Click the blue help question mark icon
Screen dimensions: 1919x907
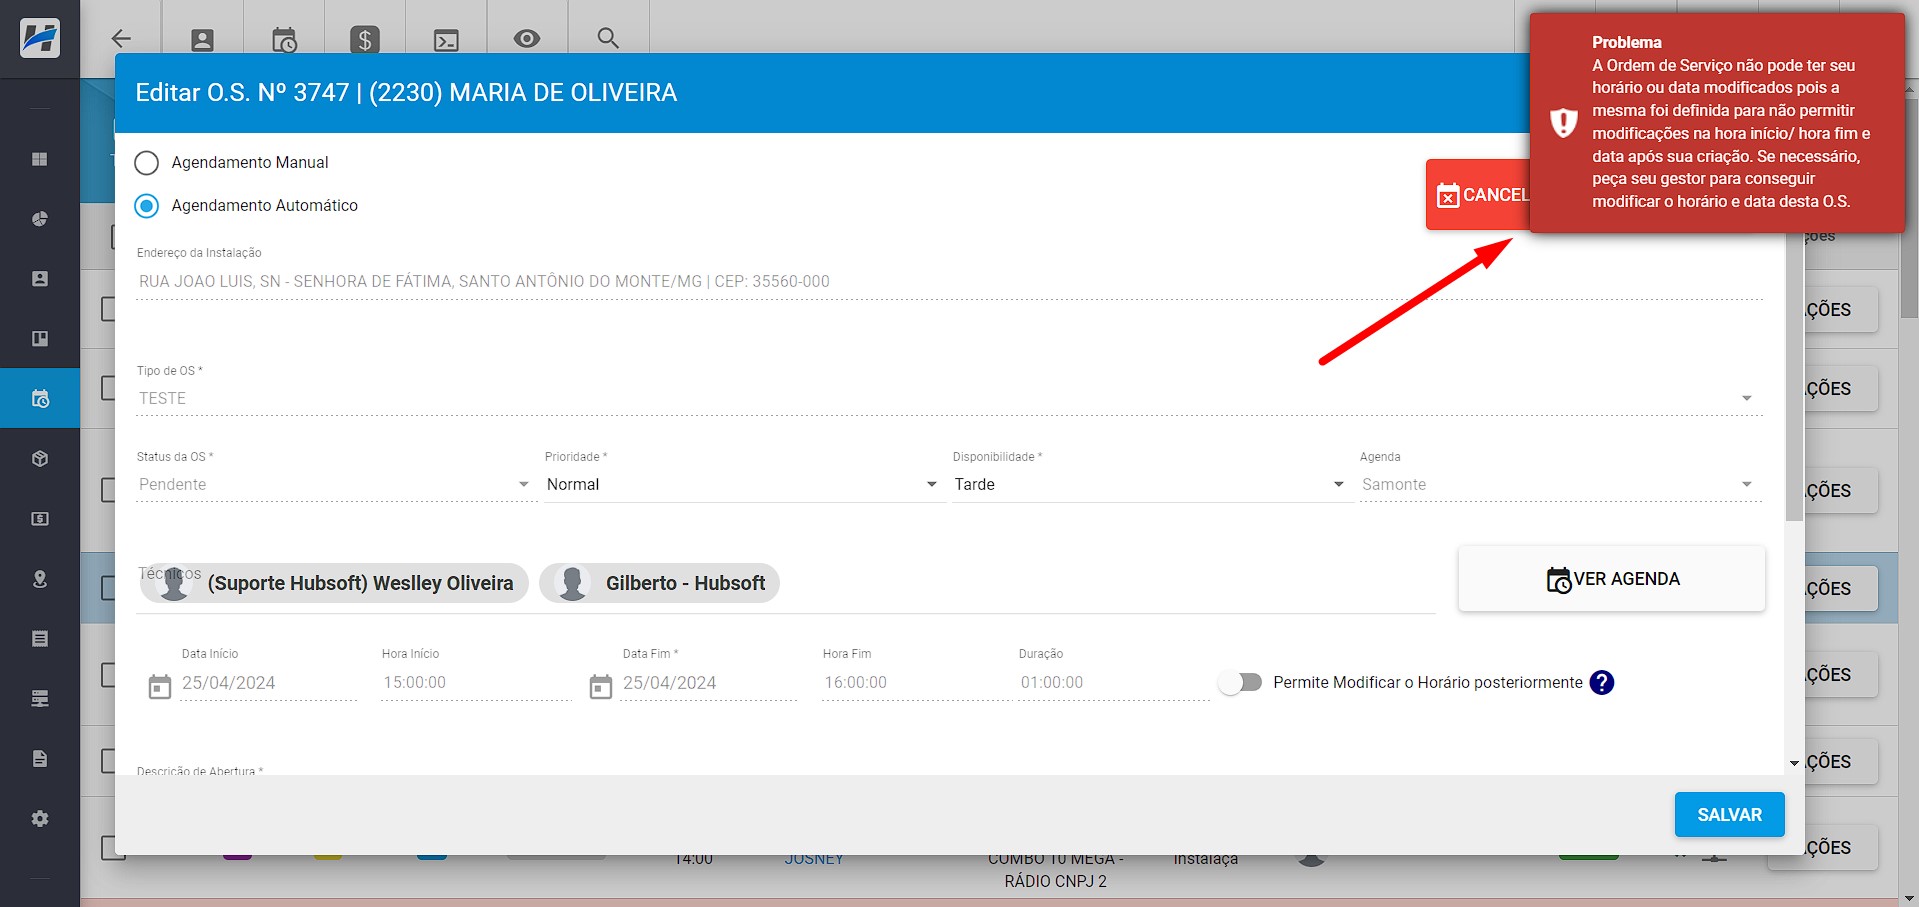(x=1602, y=683)
